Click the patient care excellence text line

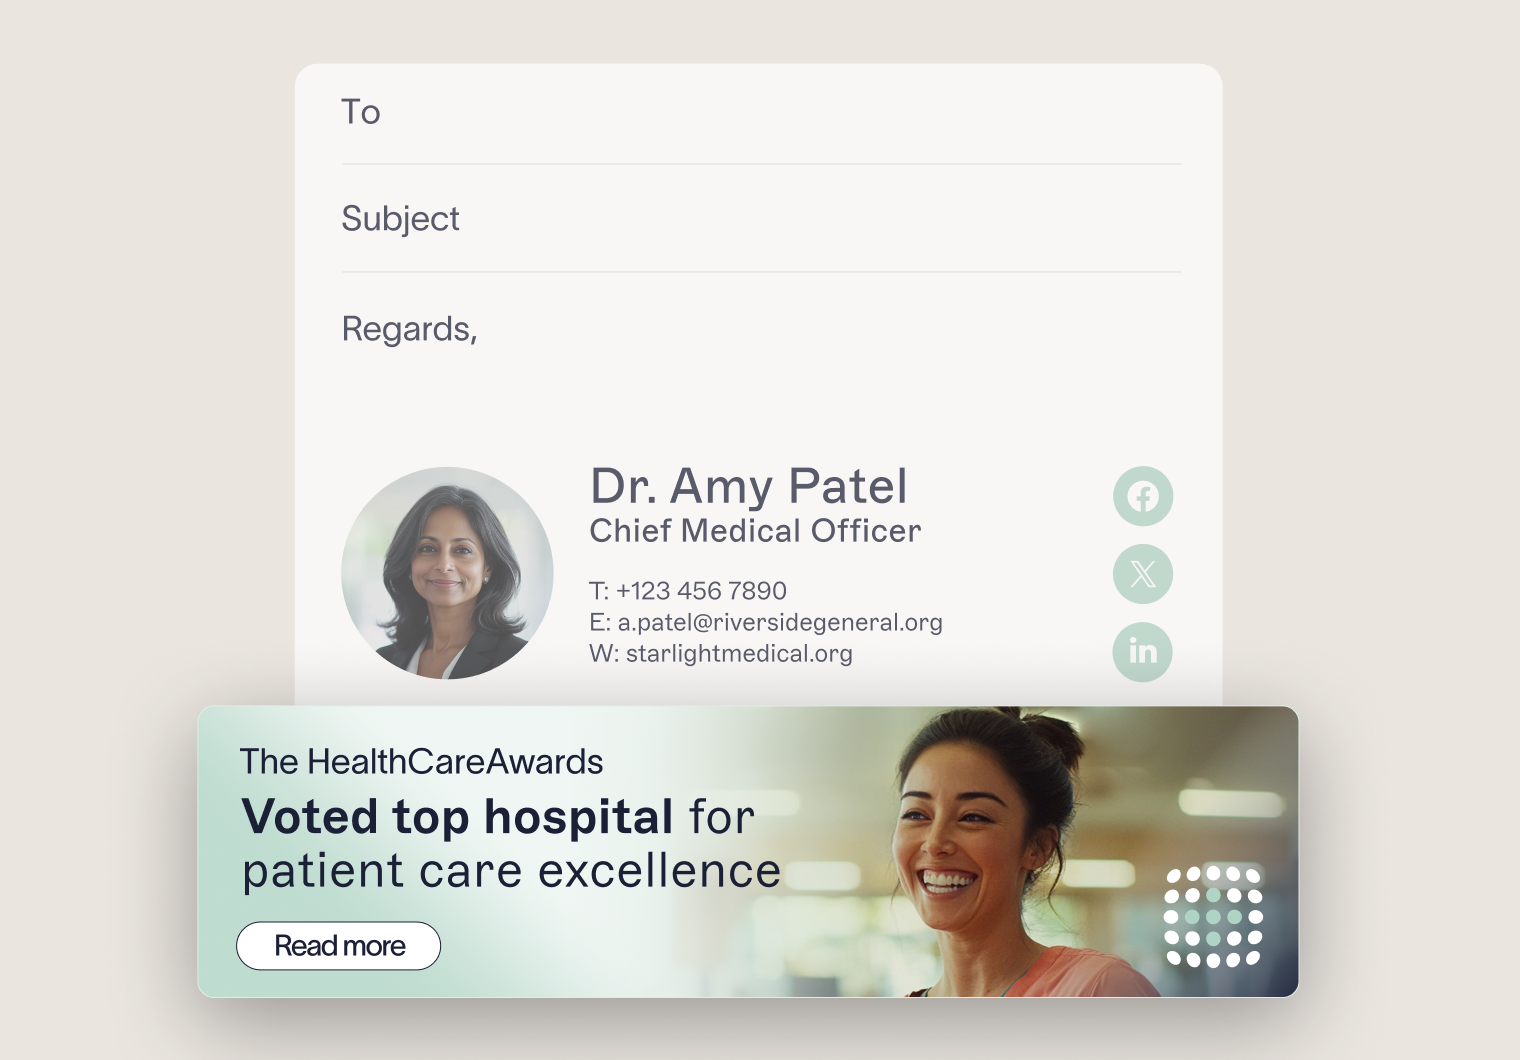tap(512, 871)
